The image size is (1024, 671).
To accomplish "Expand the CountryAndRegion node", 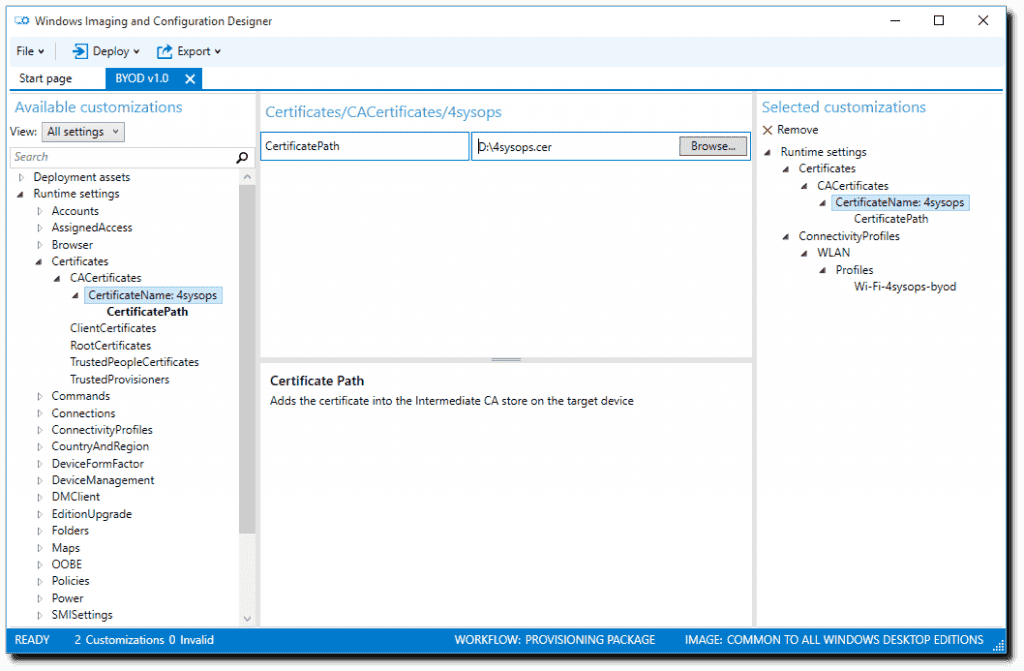I will [40, 447].
